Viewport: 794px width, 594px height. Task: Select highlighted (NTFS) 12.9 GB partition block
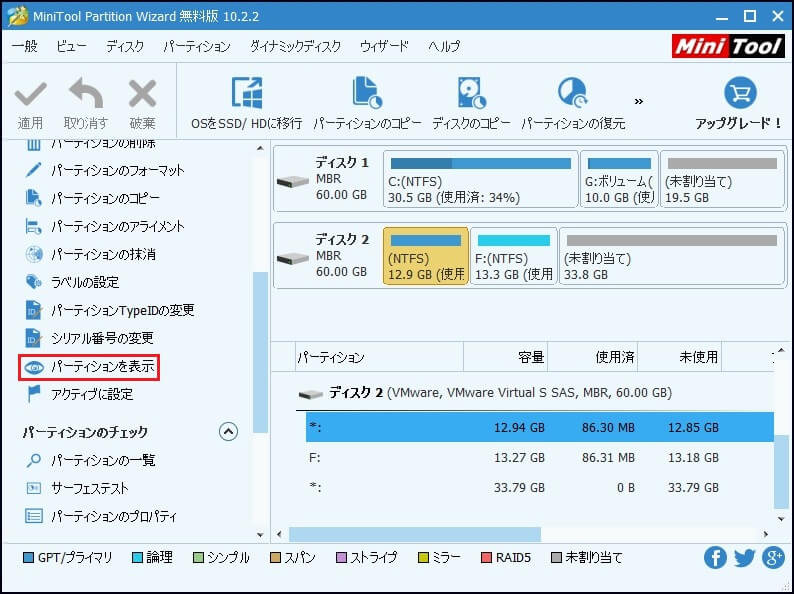[x=426, y=256]
